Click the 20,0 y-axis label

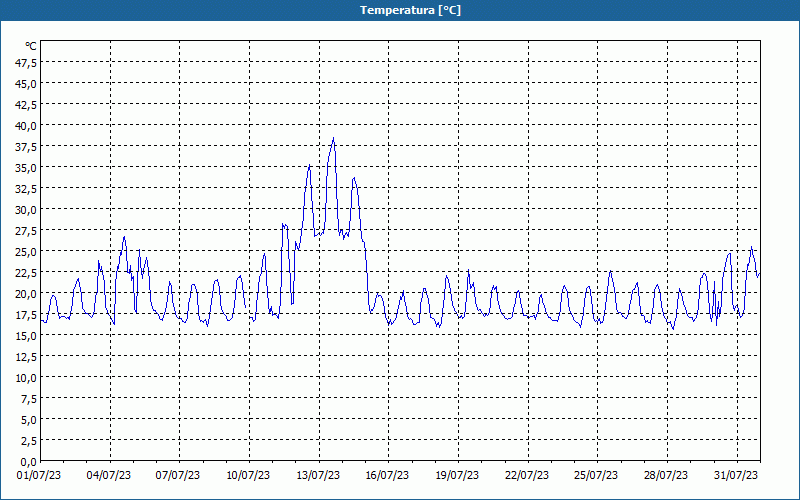(x=27, y=293)
